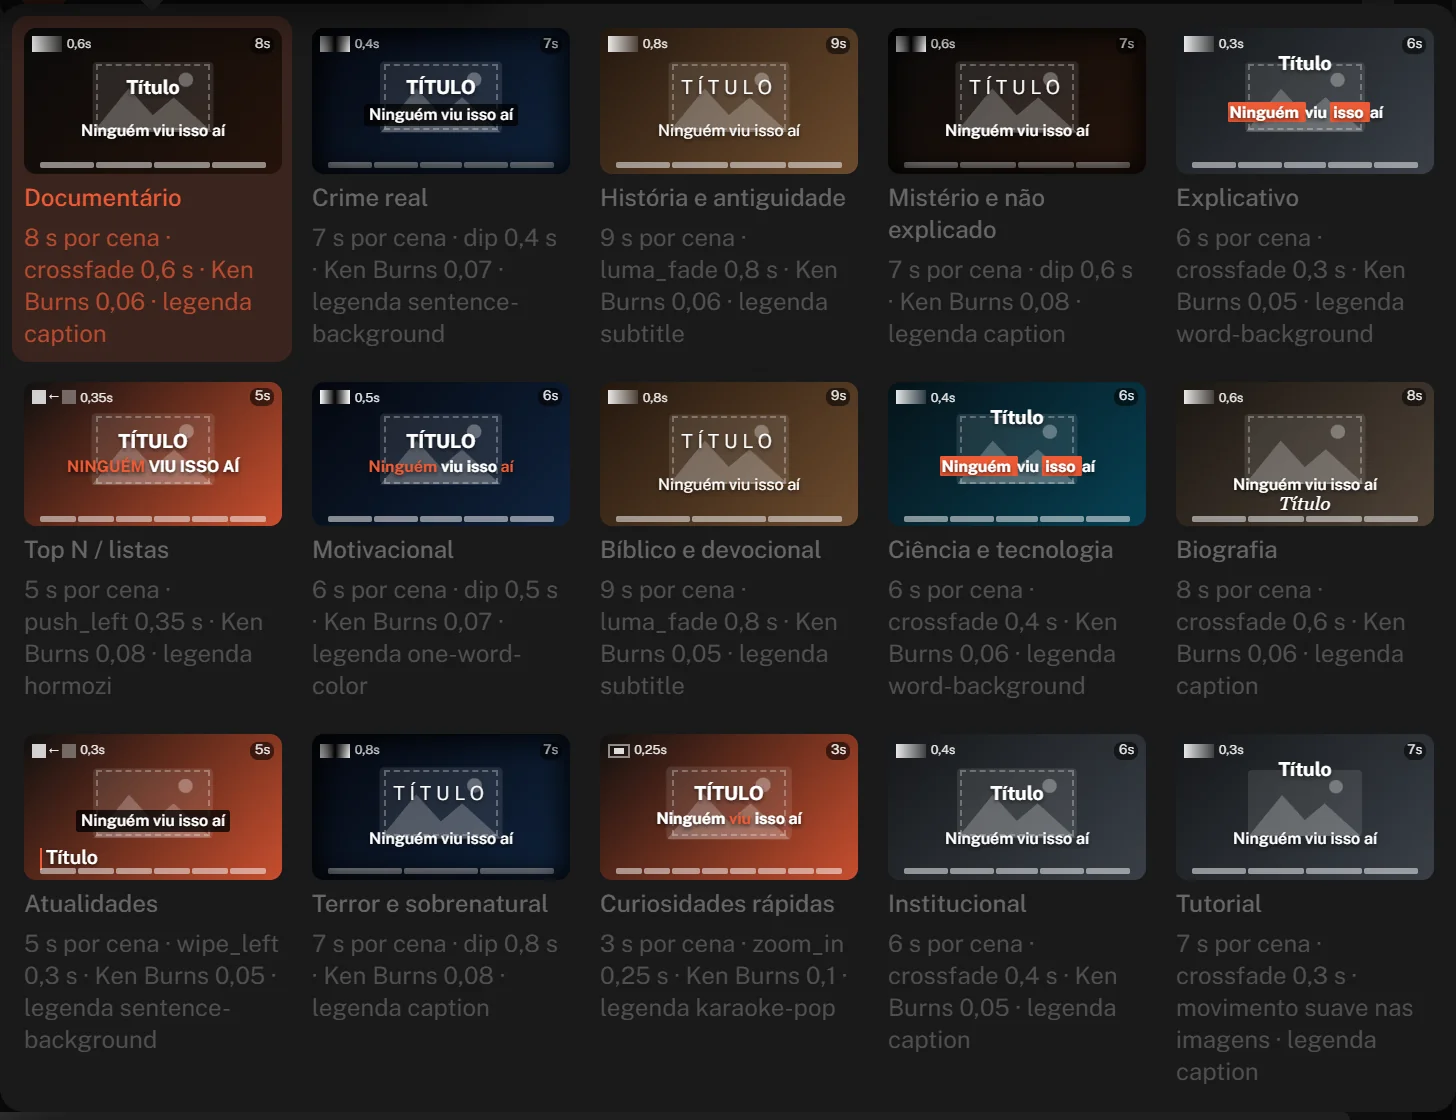
Task: Click the crossfade icon on the Institucional preview
Action: pyautogui.click(x=911, y=750)
